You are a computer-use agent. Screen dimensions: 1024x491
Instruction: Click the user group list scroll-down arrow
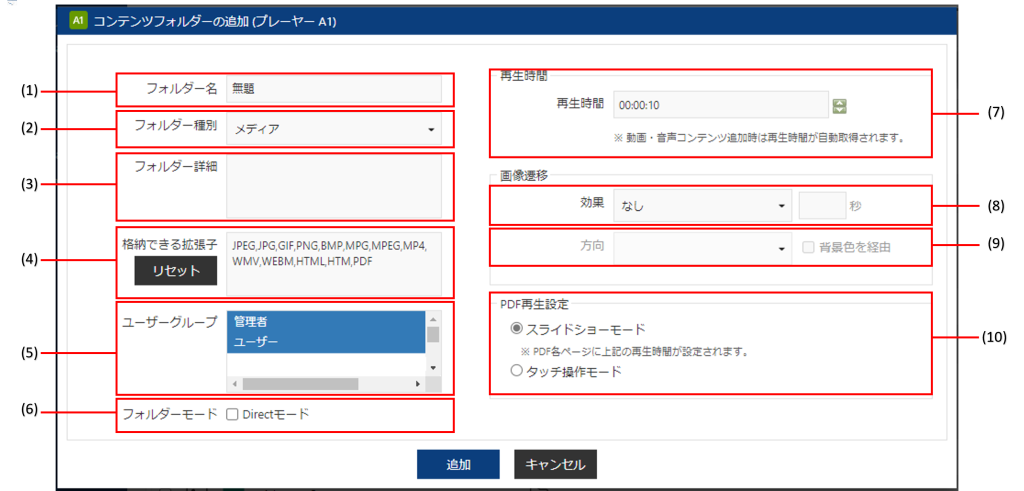click(433, 367)
